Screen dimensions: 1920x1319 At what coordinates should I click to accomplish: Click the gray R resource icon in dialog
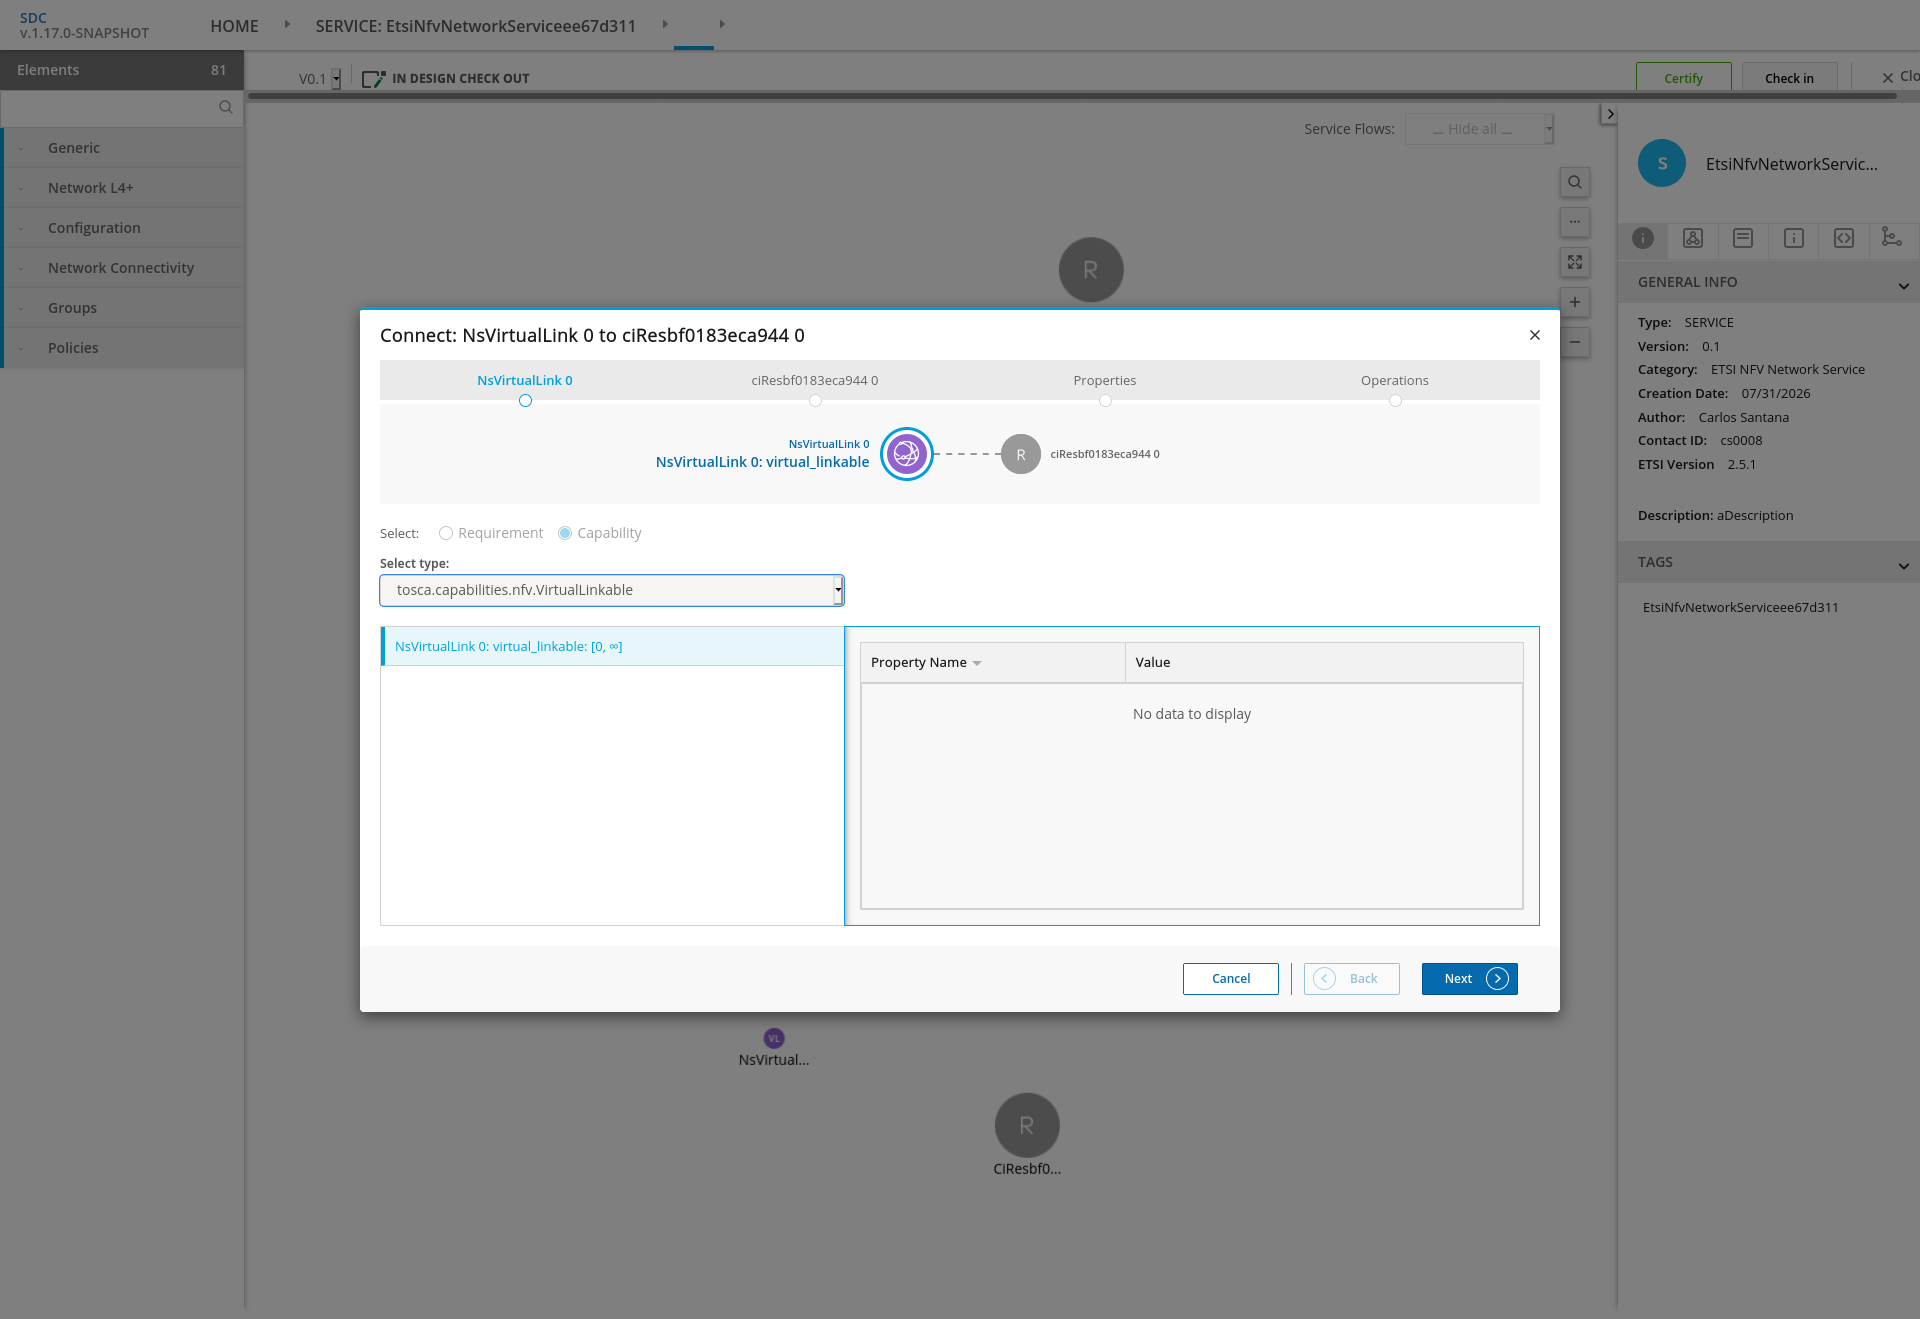tap(1021, 454)
